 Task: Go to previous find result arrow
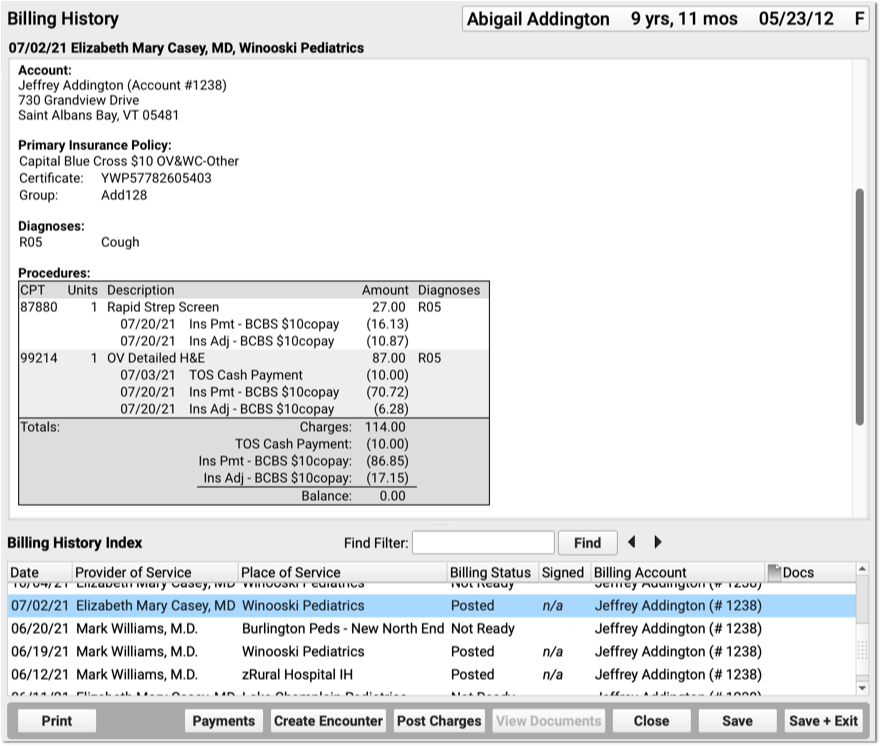632,542
